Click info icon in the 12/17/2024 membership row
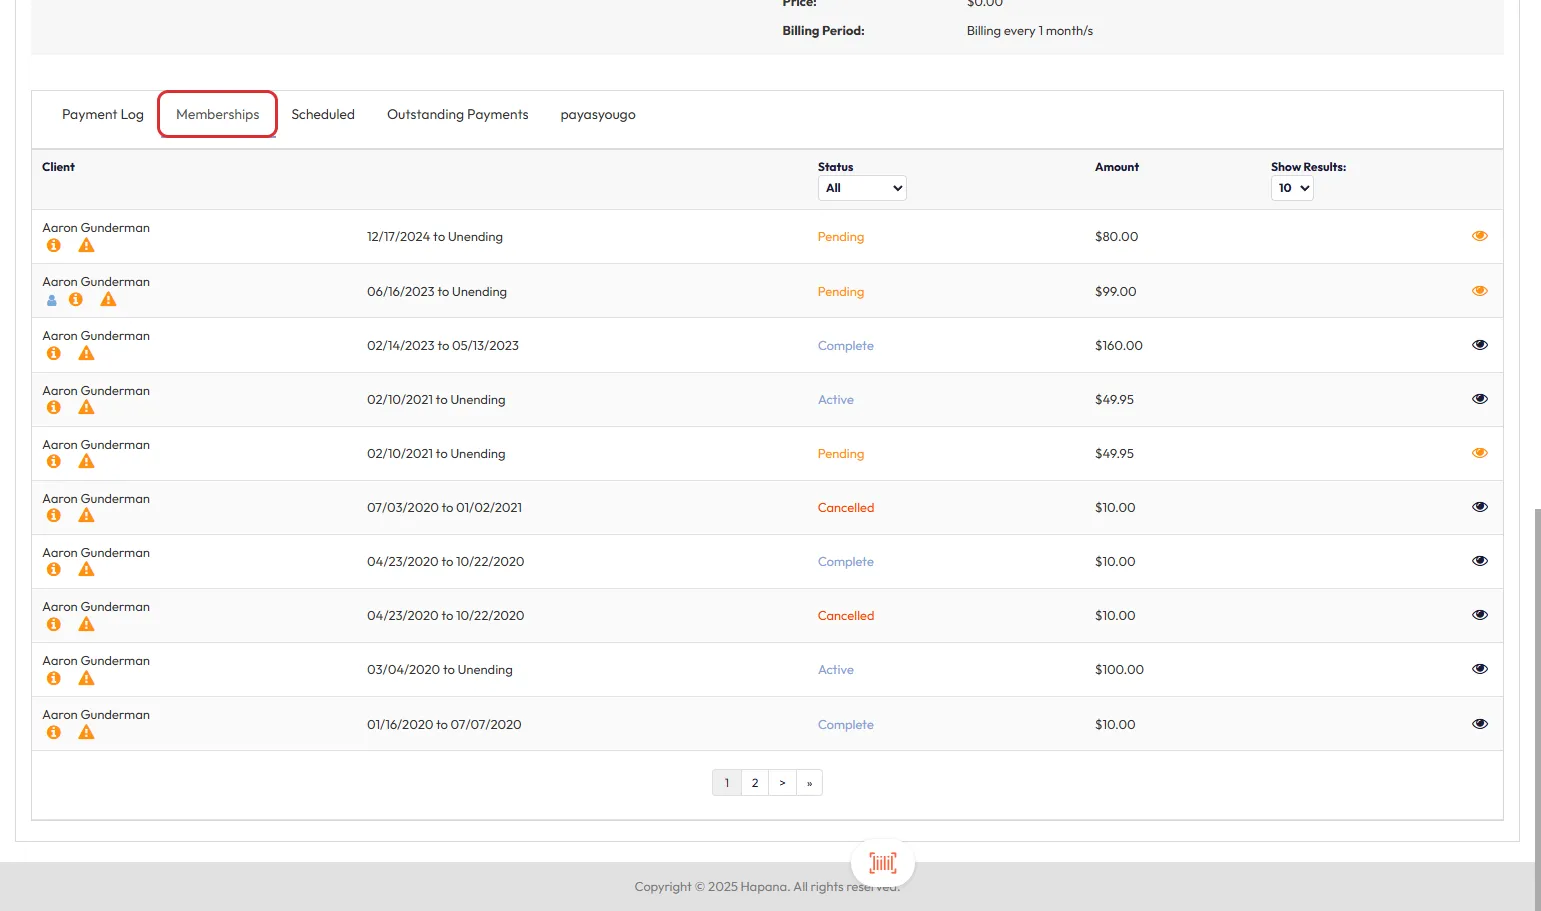 point(54,246)
